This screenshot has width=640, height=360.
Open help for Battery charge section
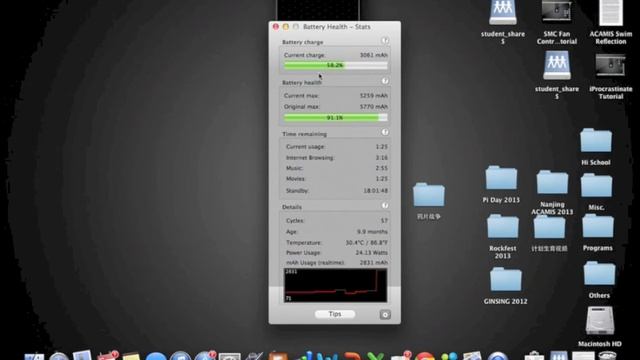coord(384,41)
